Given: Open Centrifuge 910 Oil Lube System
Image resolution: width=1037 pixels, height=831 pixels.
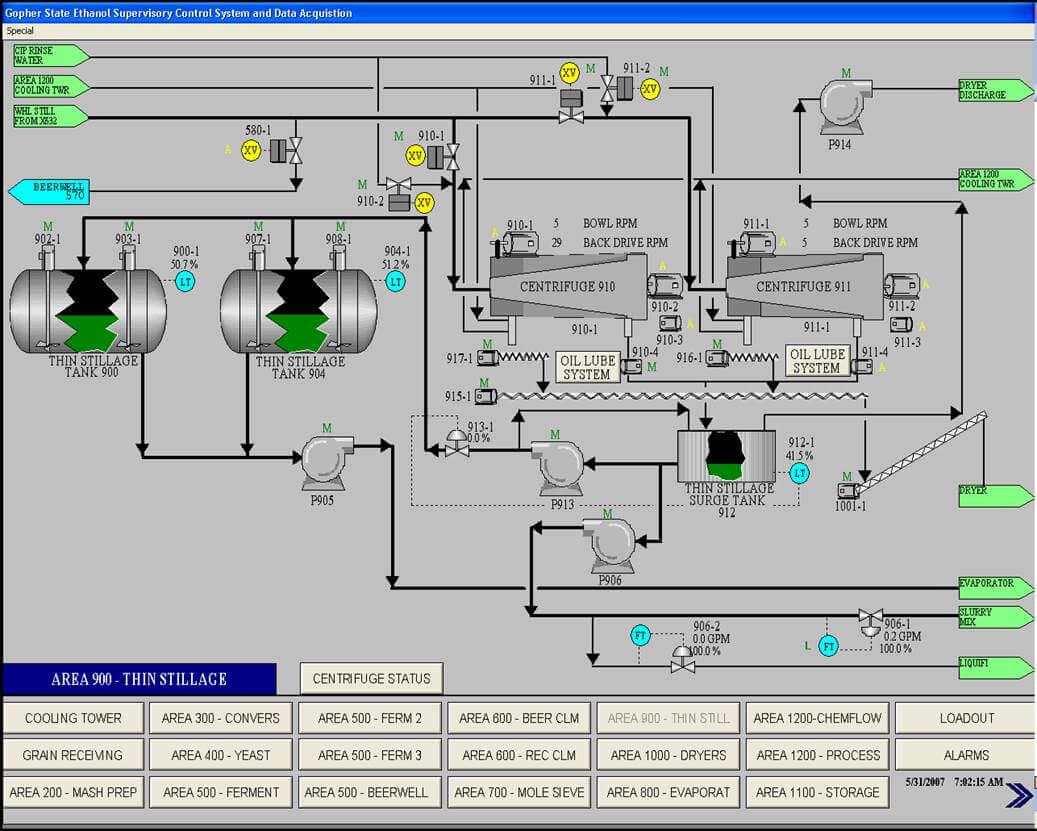Looking at the screenshot, I should coord(587,367).
